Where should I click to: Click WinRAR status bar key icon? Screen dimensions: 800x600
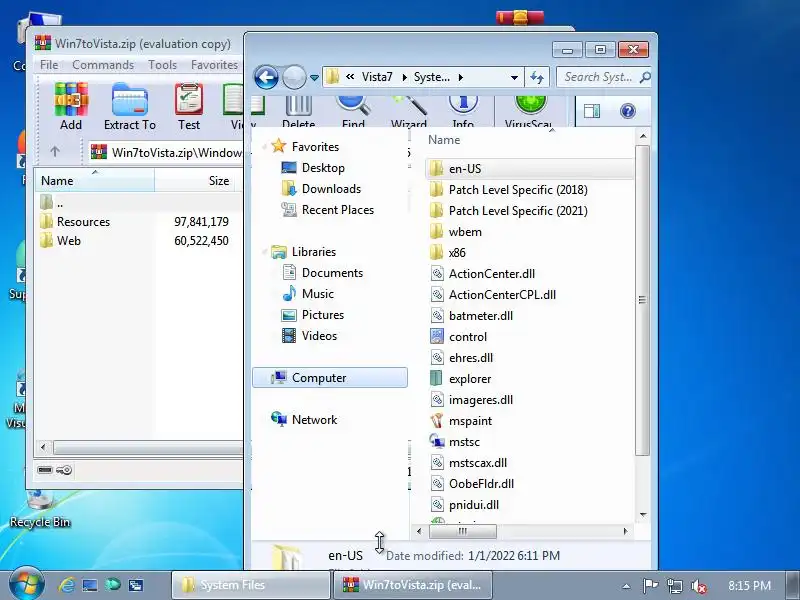tap(64, 470)
